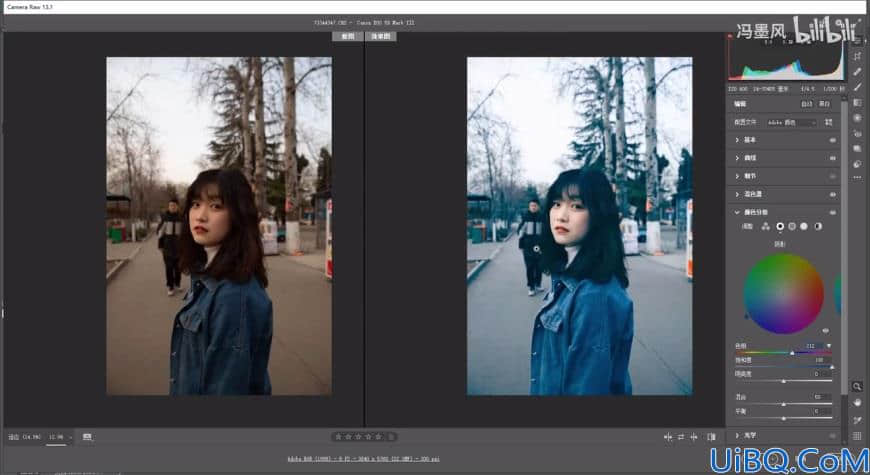Screen dimensions: 870x475
Task: Select the Midtones color grading circle
Action: (792, 226)
